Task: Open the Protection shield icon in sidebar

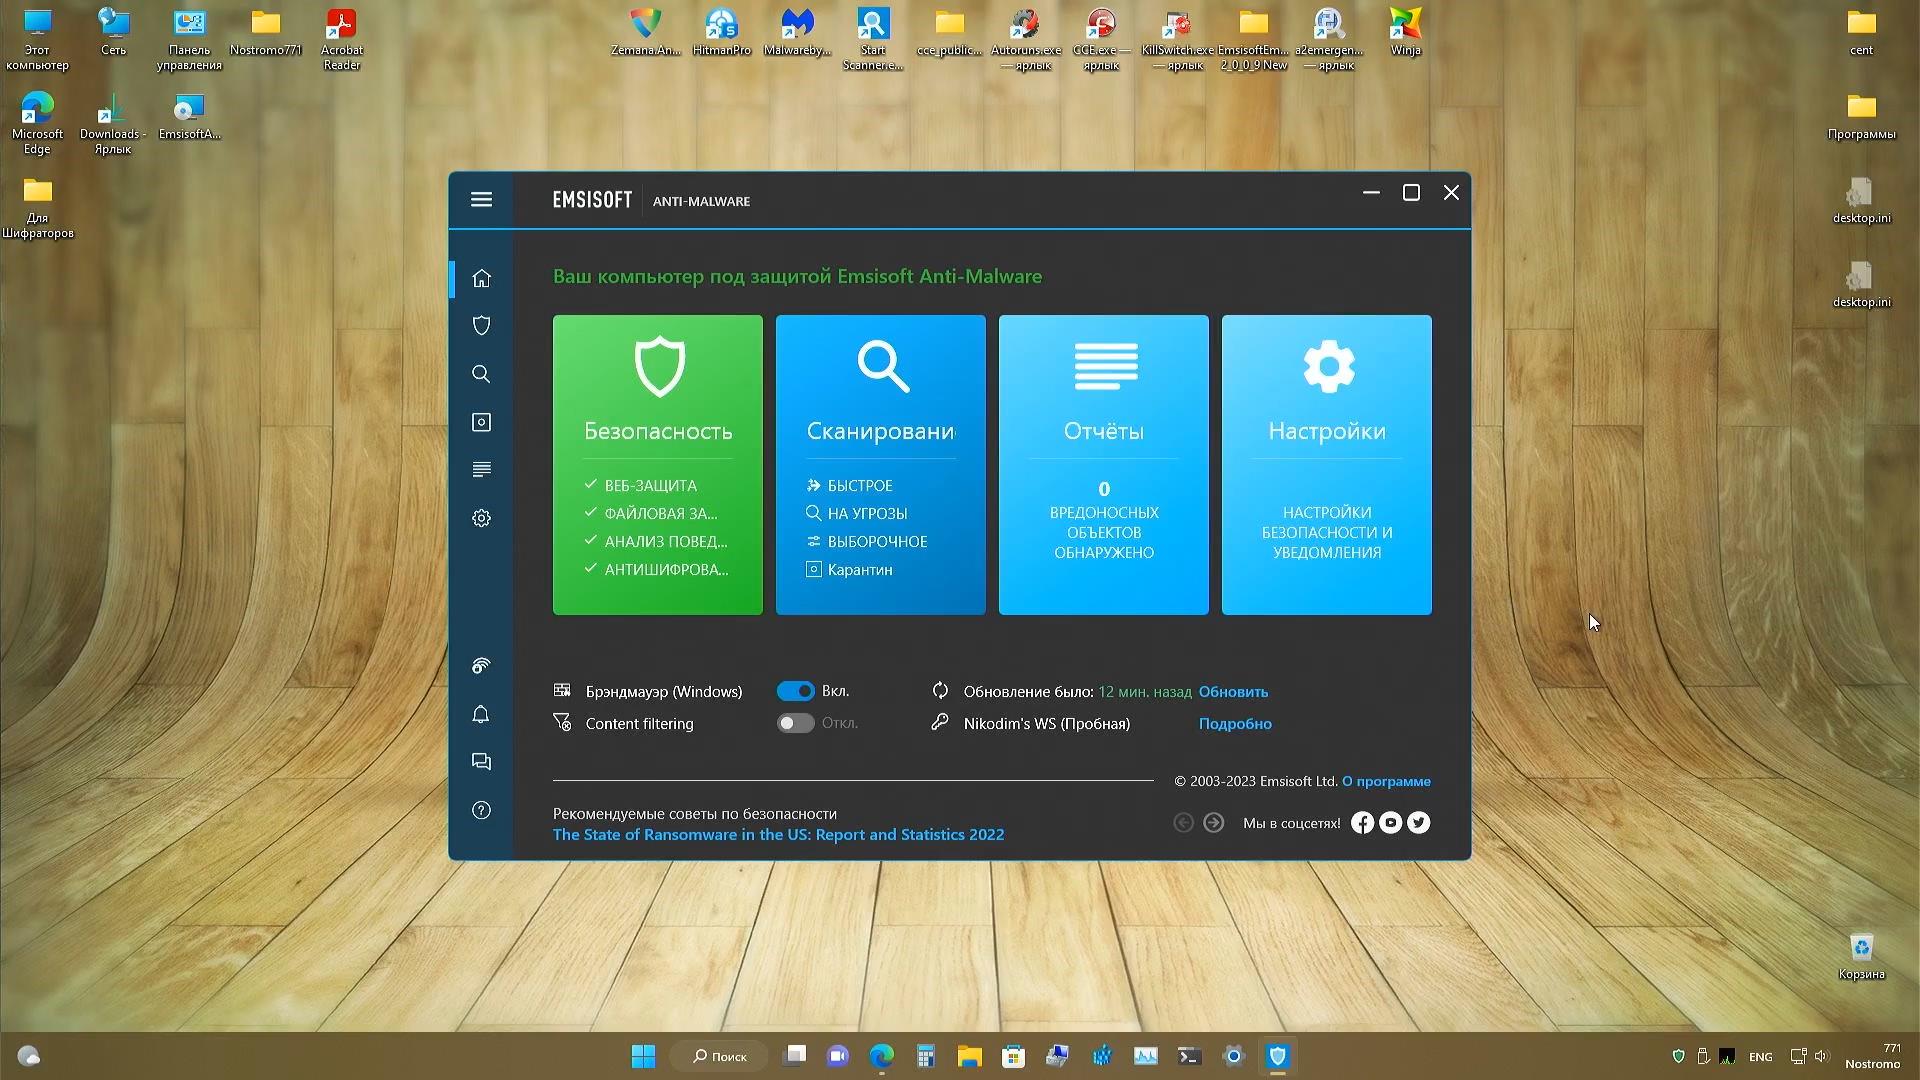Action: [481, 325]
